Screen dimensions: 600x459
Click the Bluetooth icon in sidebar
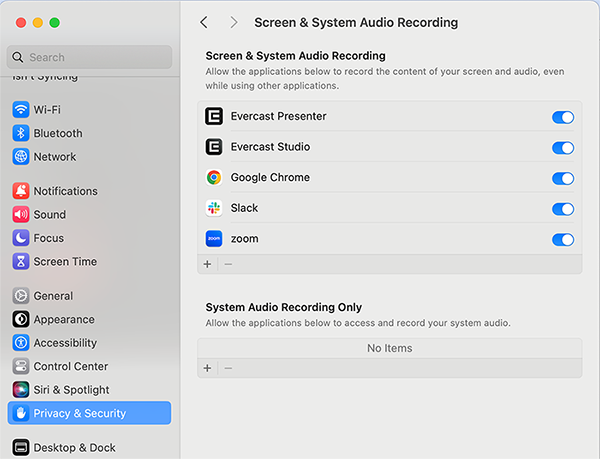point(21,133)
